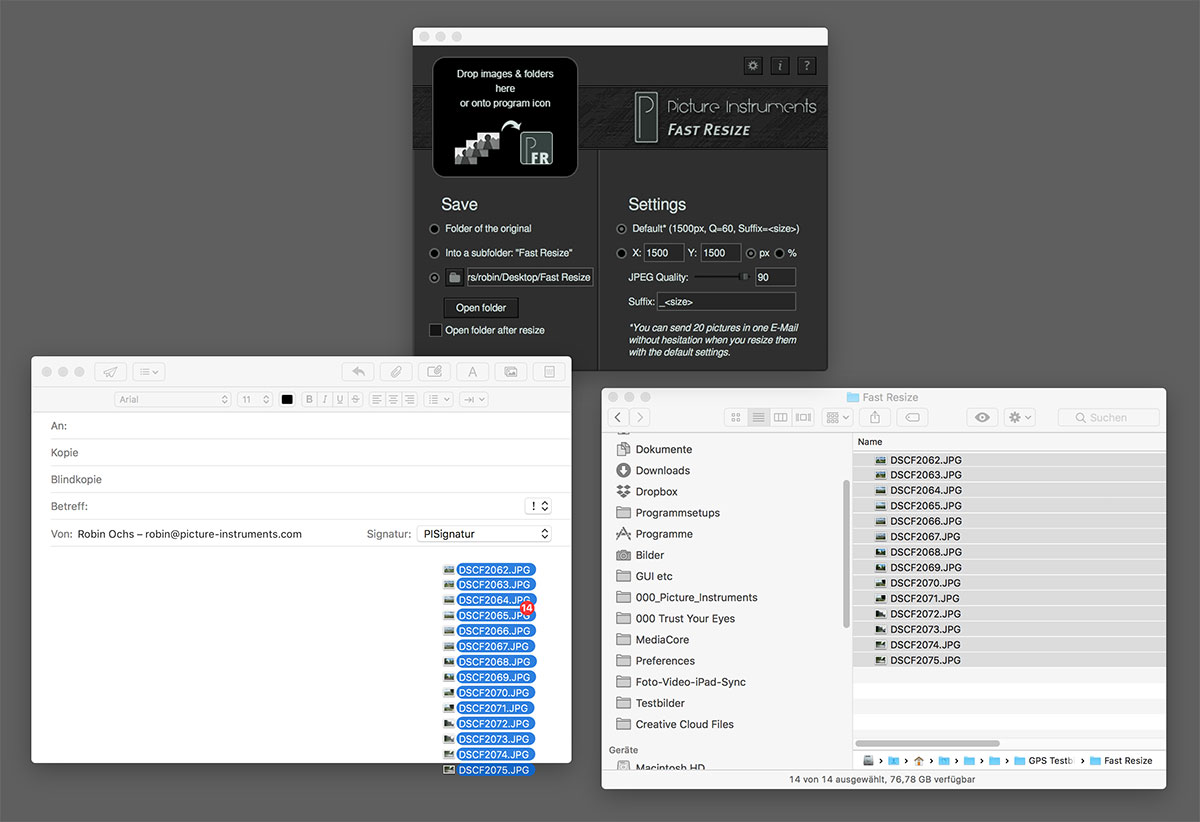Open the header fields dropdown in Mail toolbar
This screenshot has width=1200, height=822.
[x=148, y=372]
